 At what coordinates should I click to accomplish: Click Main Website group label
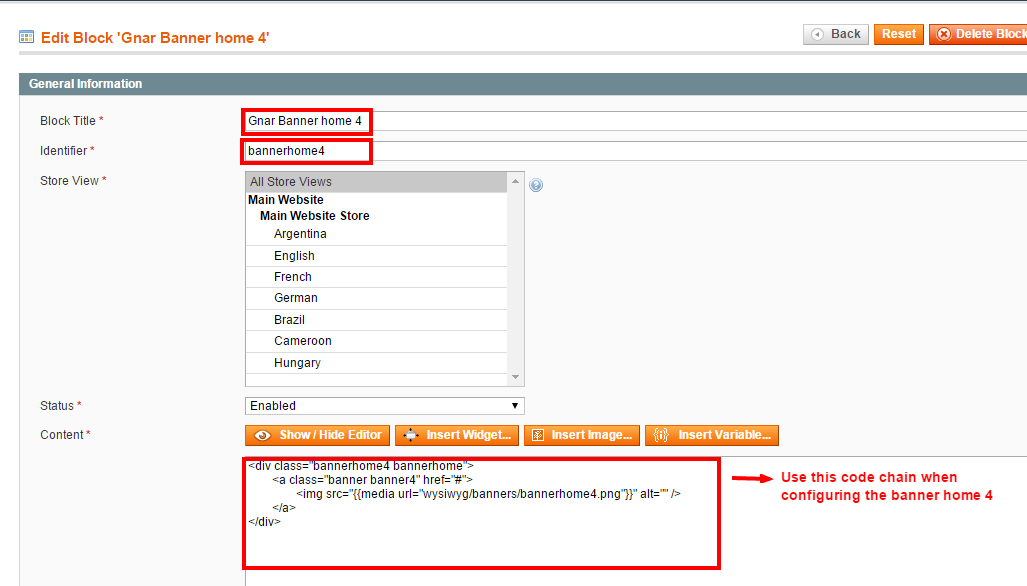[x=286, y=200]
